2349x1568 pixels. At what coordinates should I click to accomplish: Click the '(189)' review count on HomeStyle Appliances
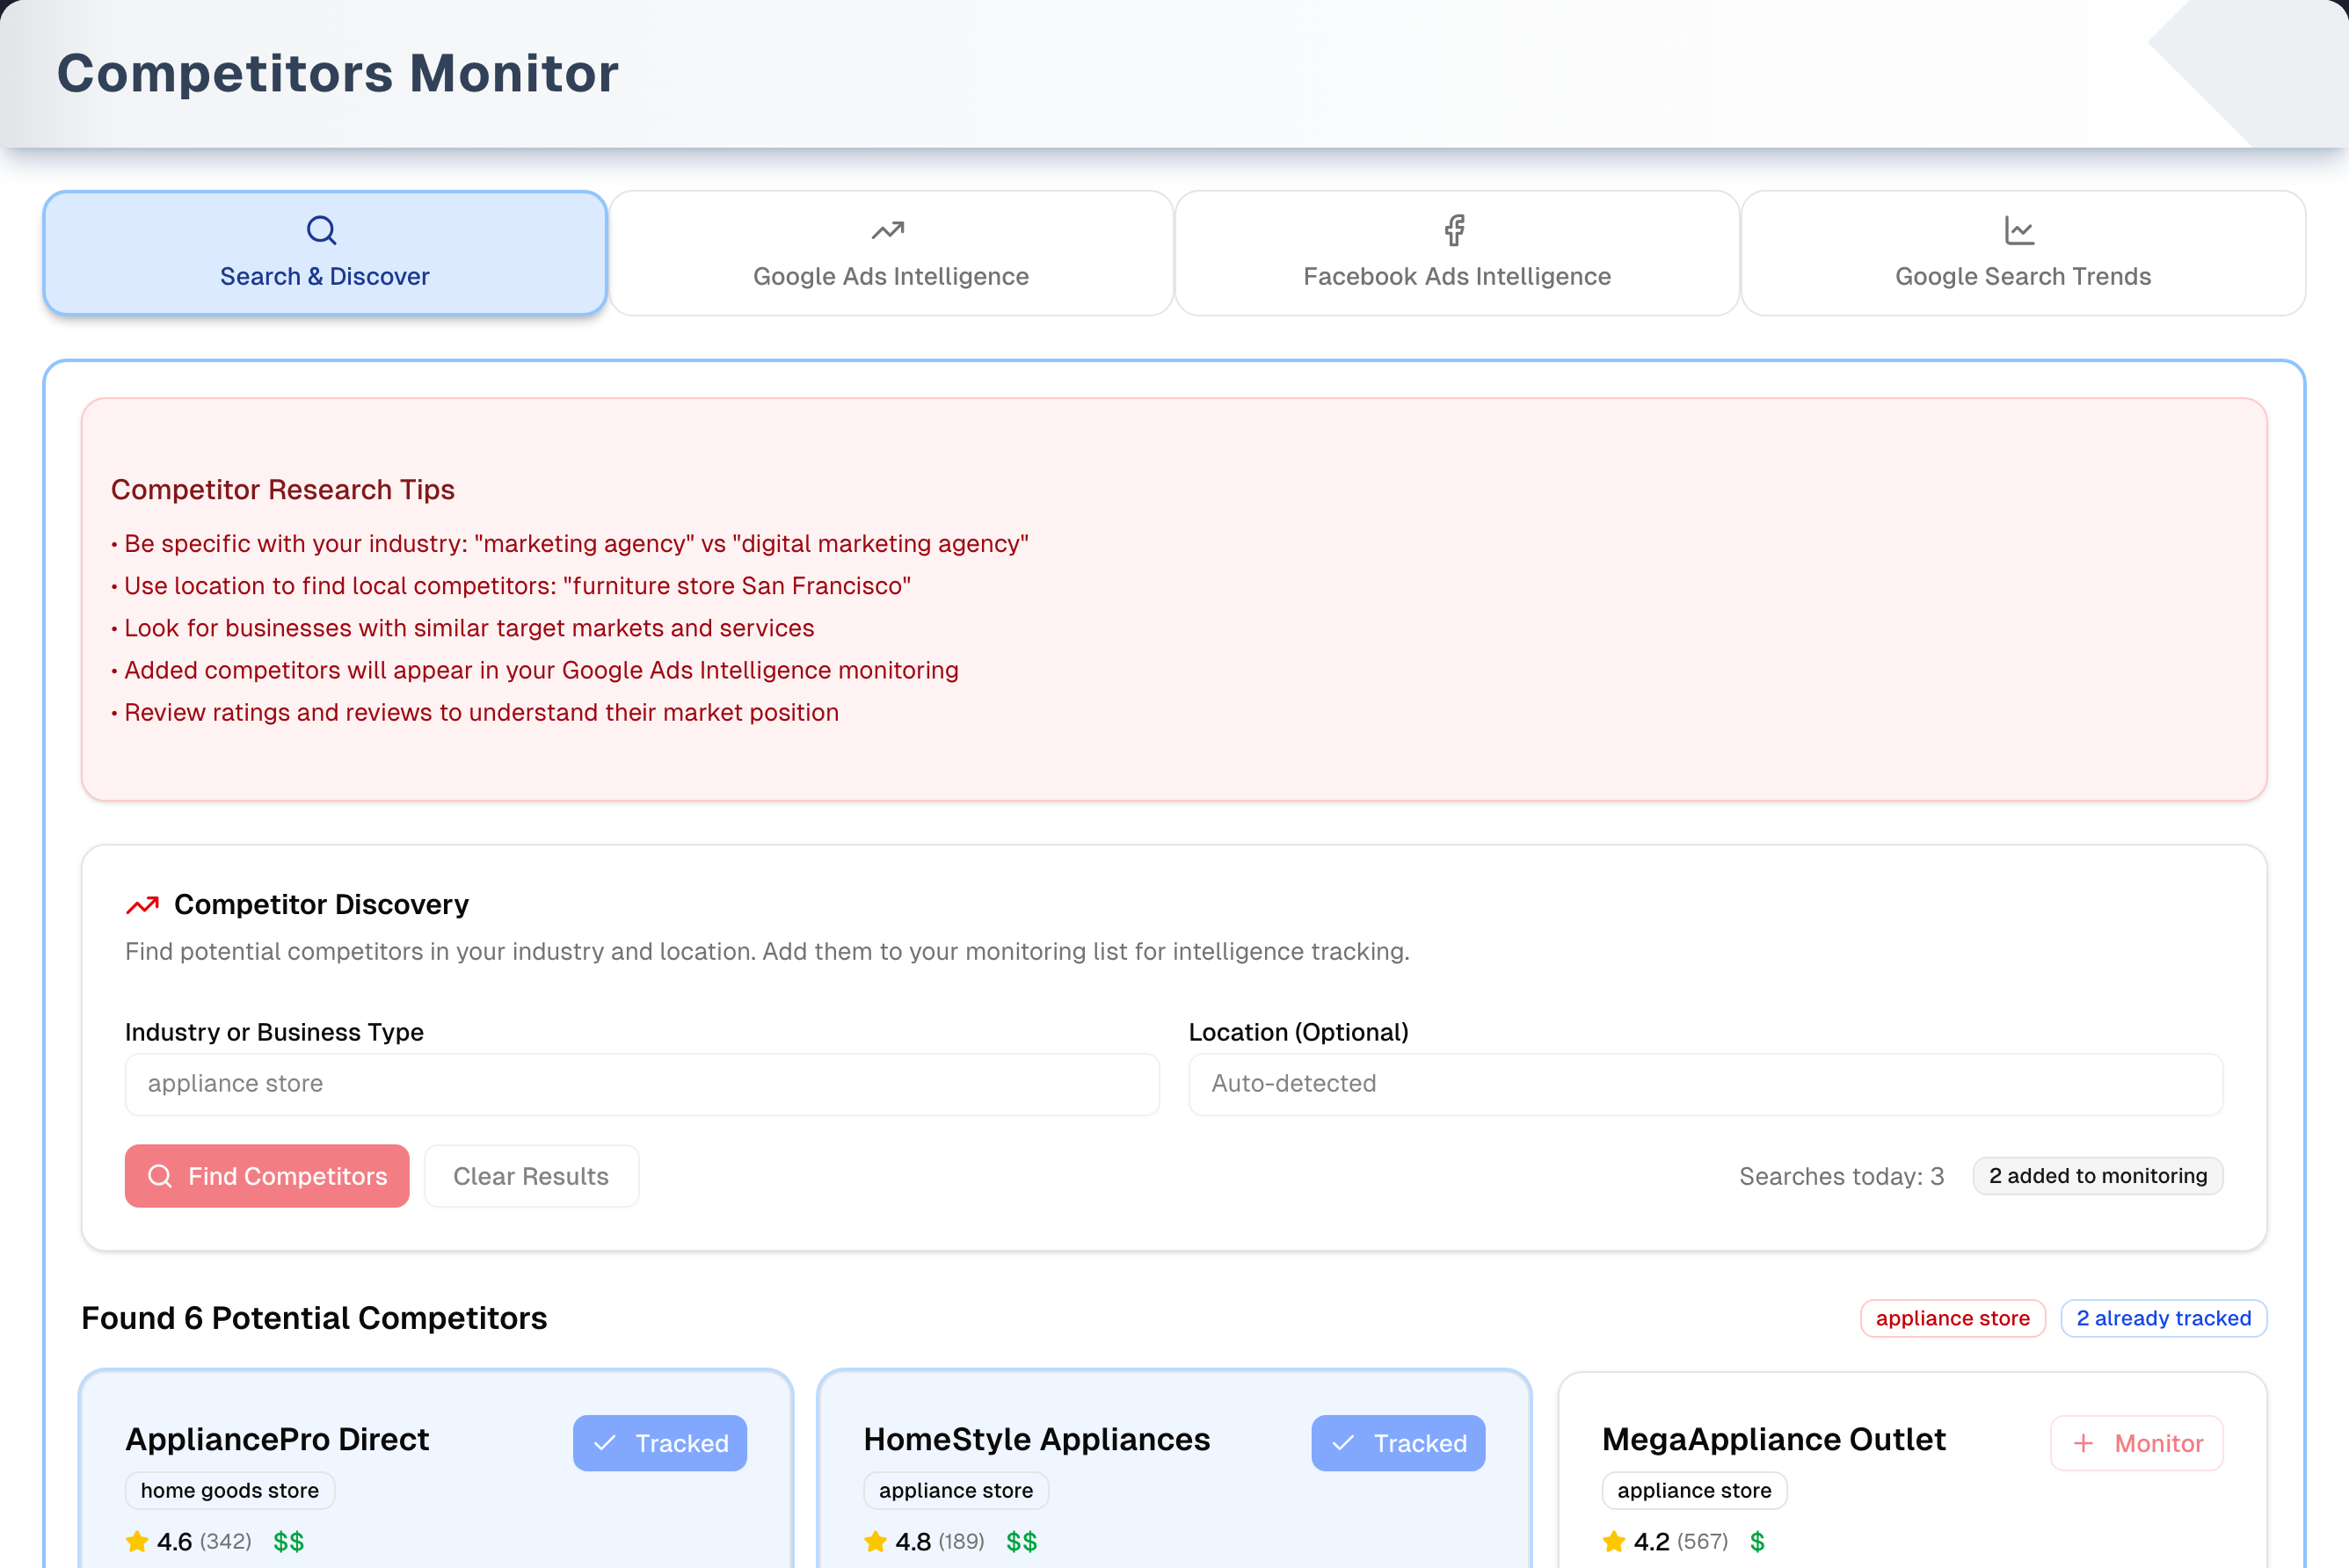click(x=961, y=1541)
